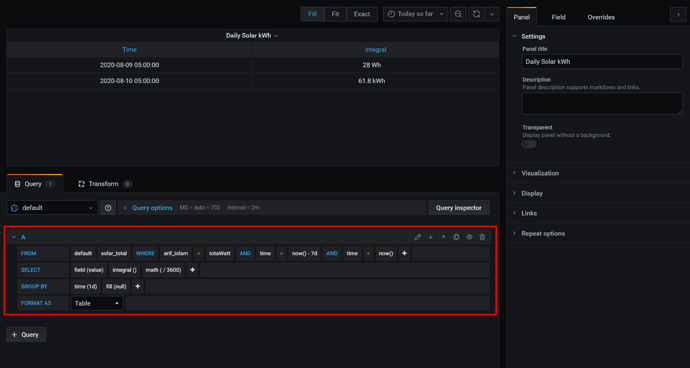Expand the Visualization section
The image size is (690, 368).
point(540,173)
